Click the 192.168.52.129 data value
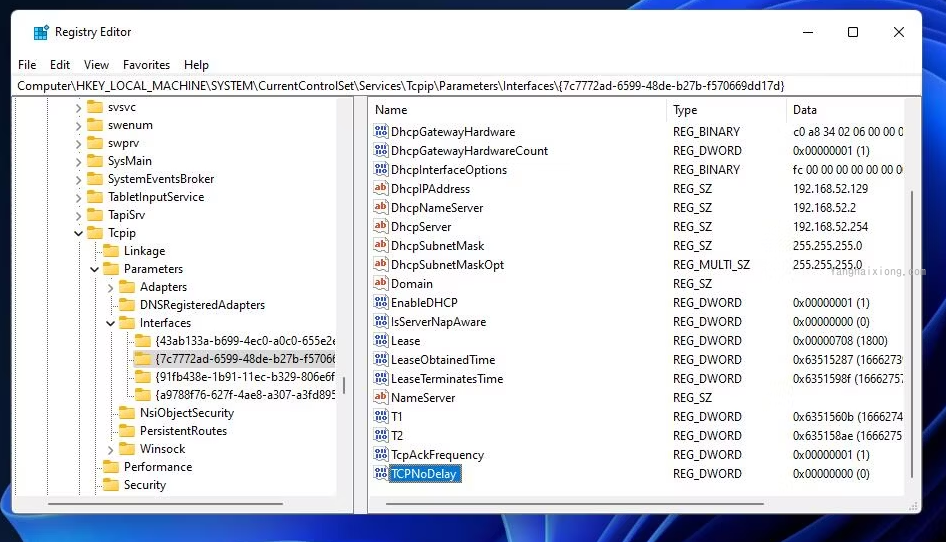 click(x=830, y=188)
